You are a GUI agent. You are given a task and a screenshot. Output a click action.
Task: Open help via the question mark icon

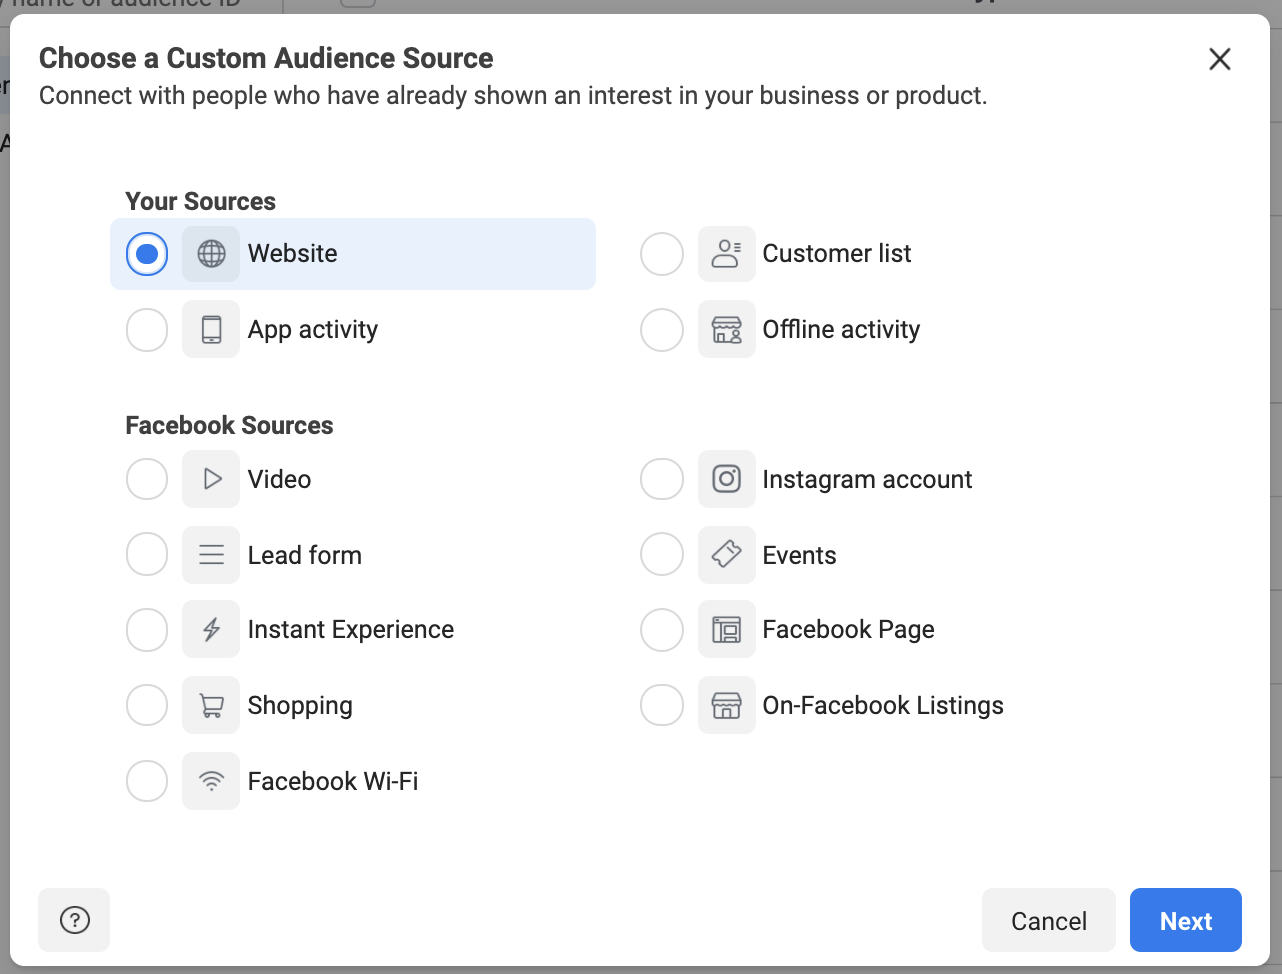click(74, 920)
